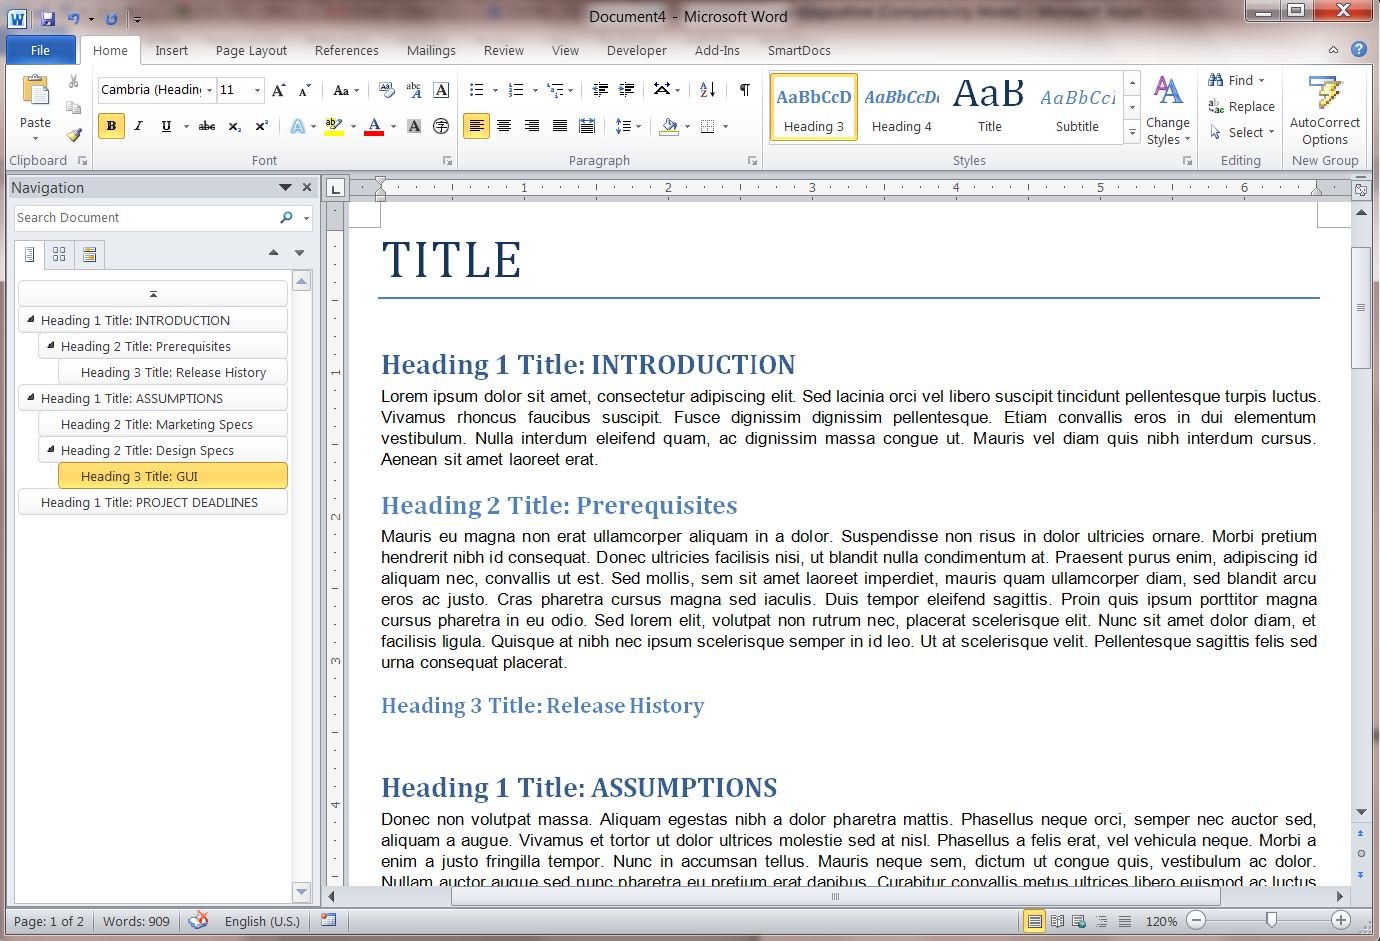Grow the font size
Image resolution: width=1380 pixels, height=941 pixels.
pos(279,90)
